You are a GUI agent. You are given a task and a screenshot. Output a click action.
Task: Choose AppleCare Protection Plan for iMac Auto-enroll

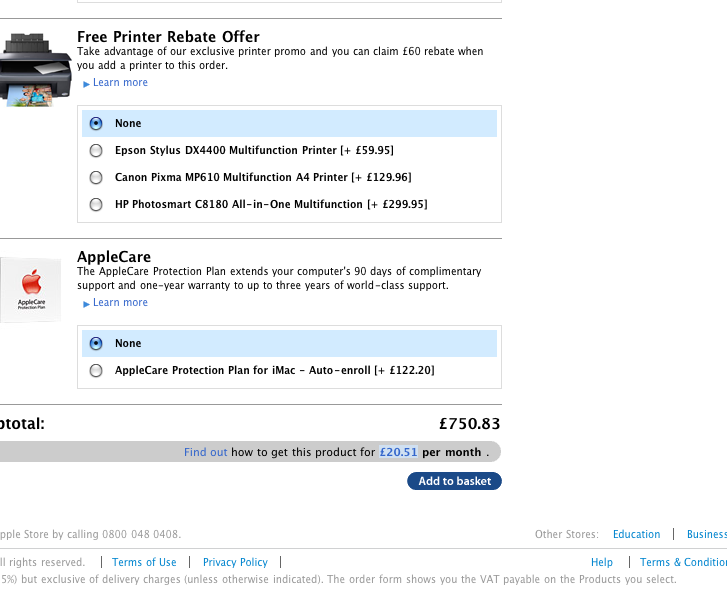pyautogui.click(x=96, y=370)
